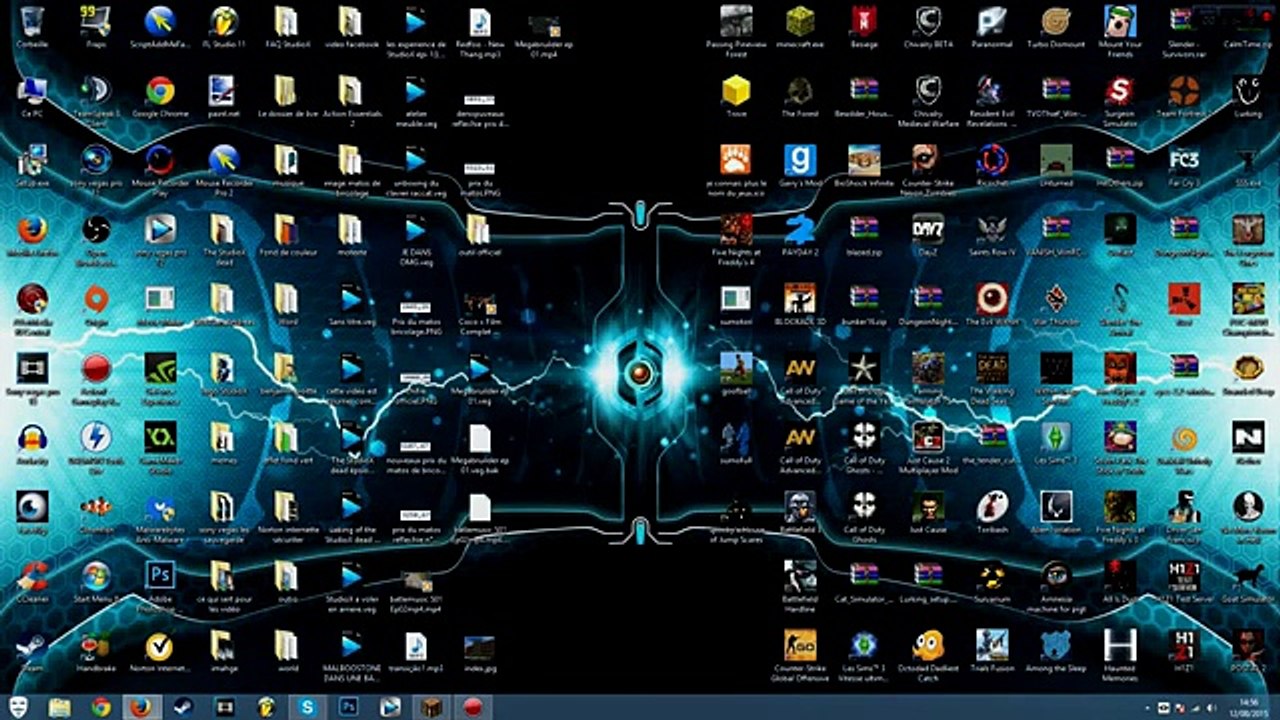
Task: Click the Ce PC computer icon
Action: tap(32, 91)
